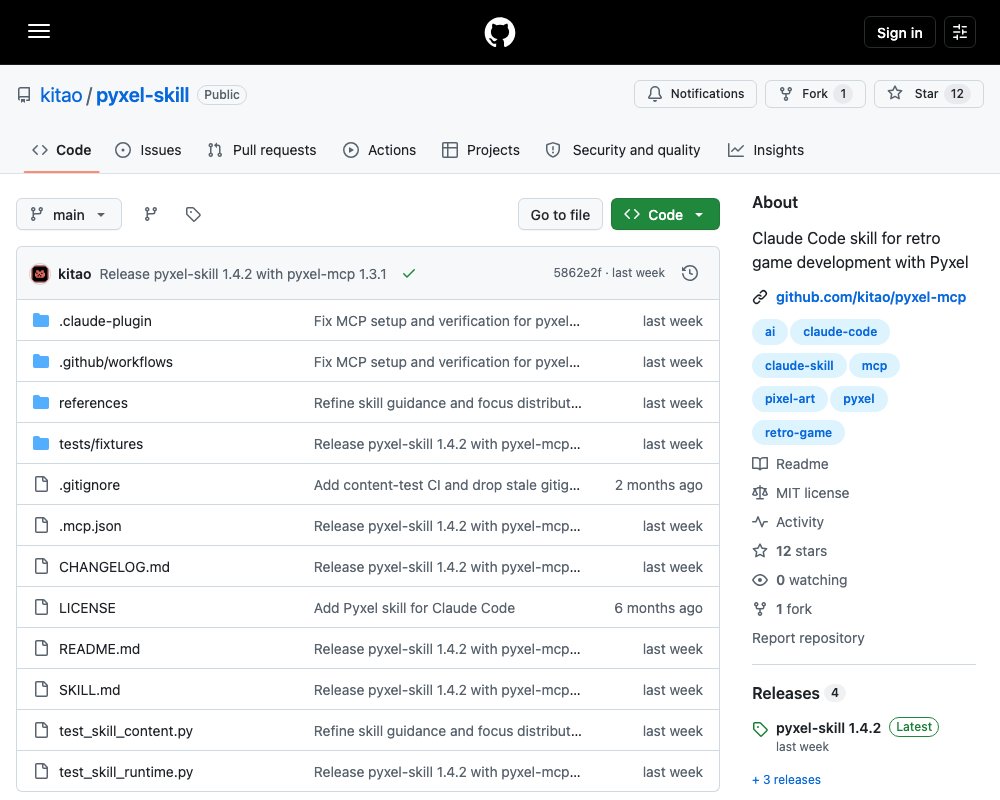Open the Pull requests tab

coord(262,150)
